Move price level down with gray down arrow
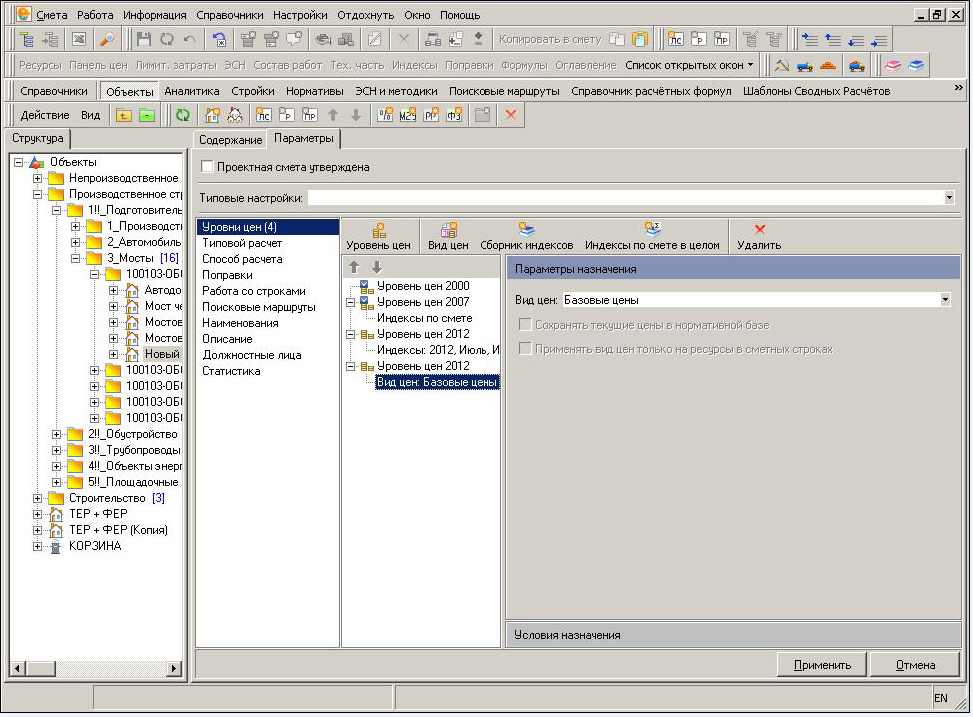973x717 pixels. point(377,268)
